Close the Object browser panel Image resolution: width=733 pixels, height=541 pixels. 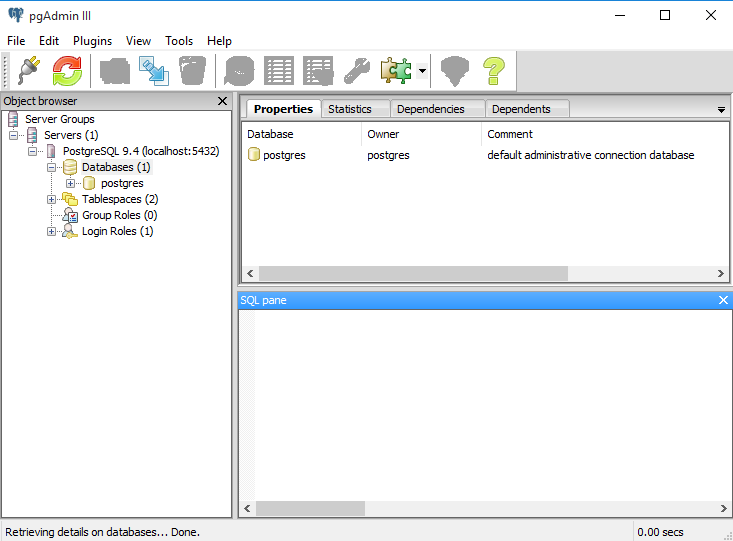(223, 101)
